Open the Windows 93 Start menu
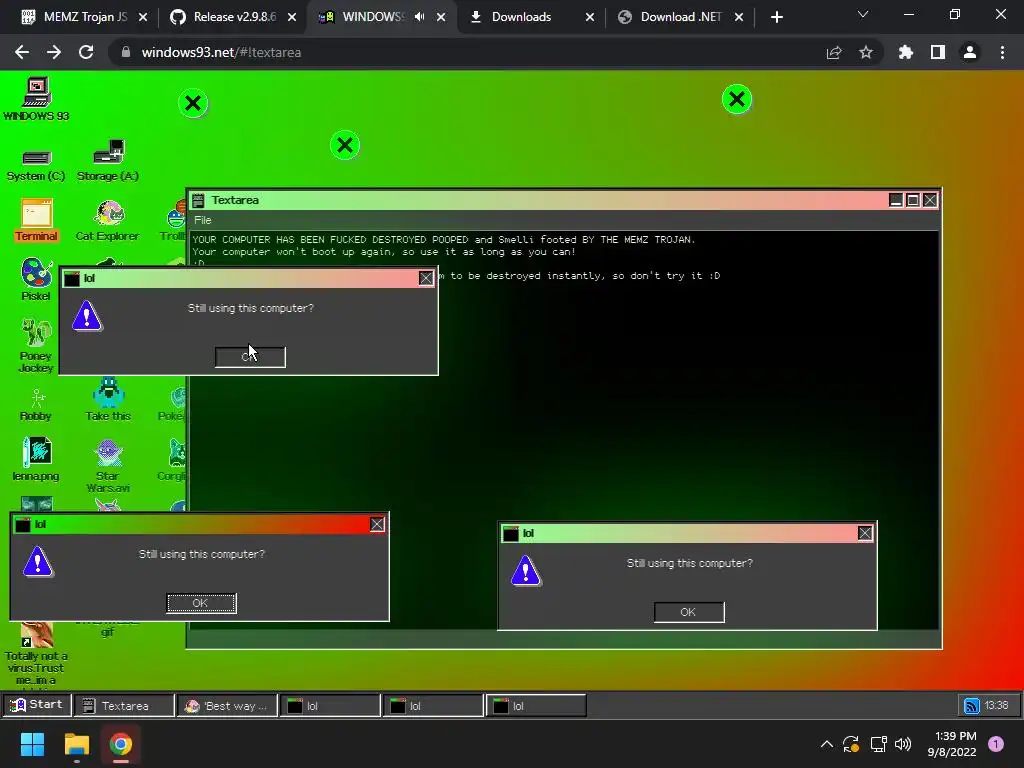1024x768 pixels. pyautogui.click(x=37, y=705)
